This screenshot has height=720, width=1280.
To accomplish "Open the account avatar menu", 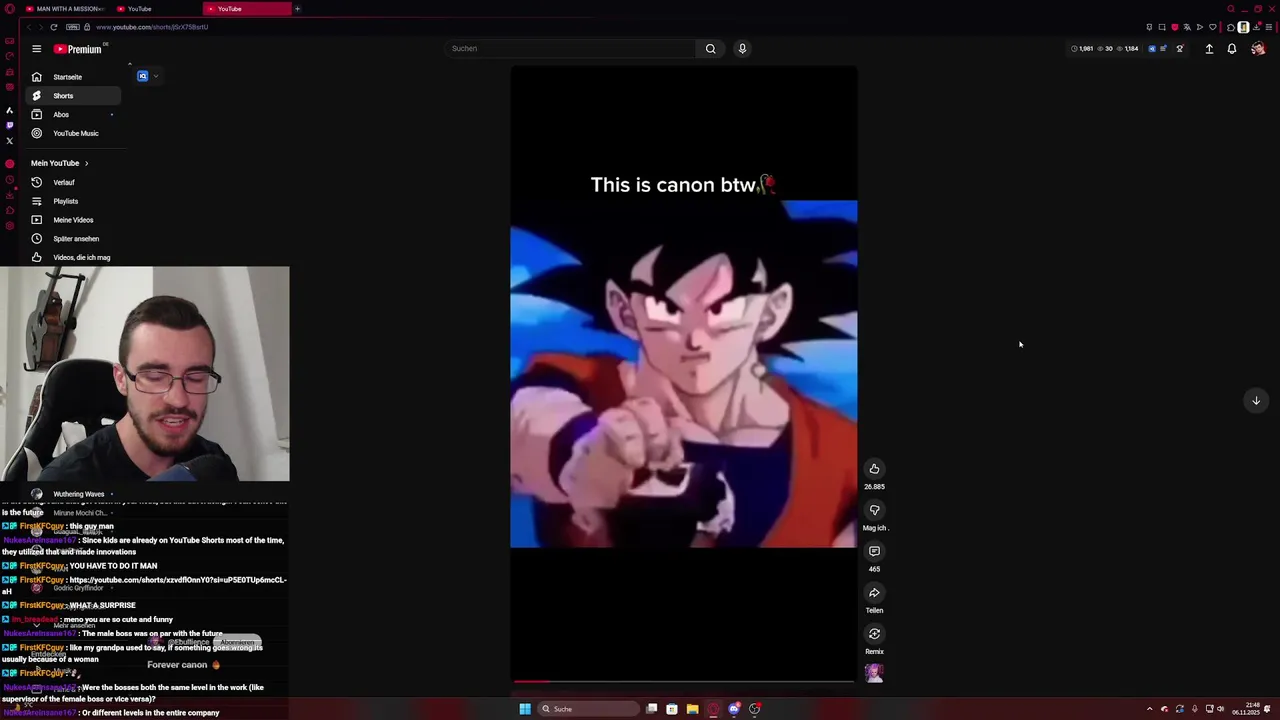I will 1258,49.
